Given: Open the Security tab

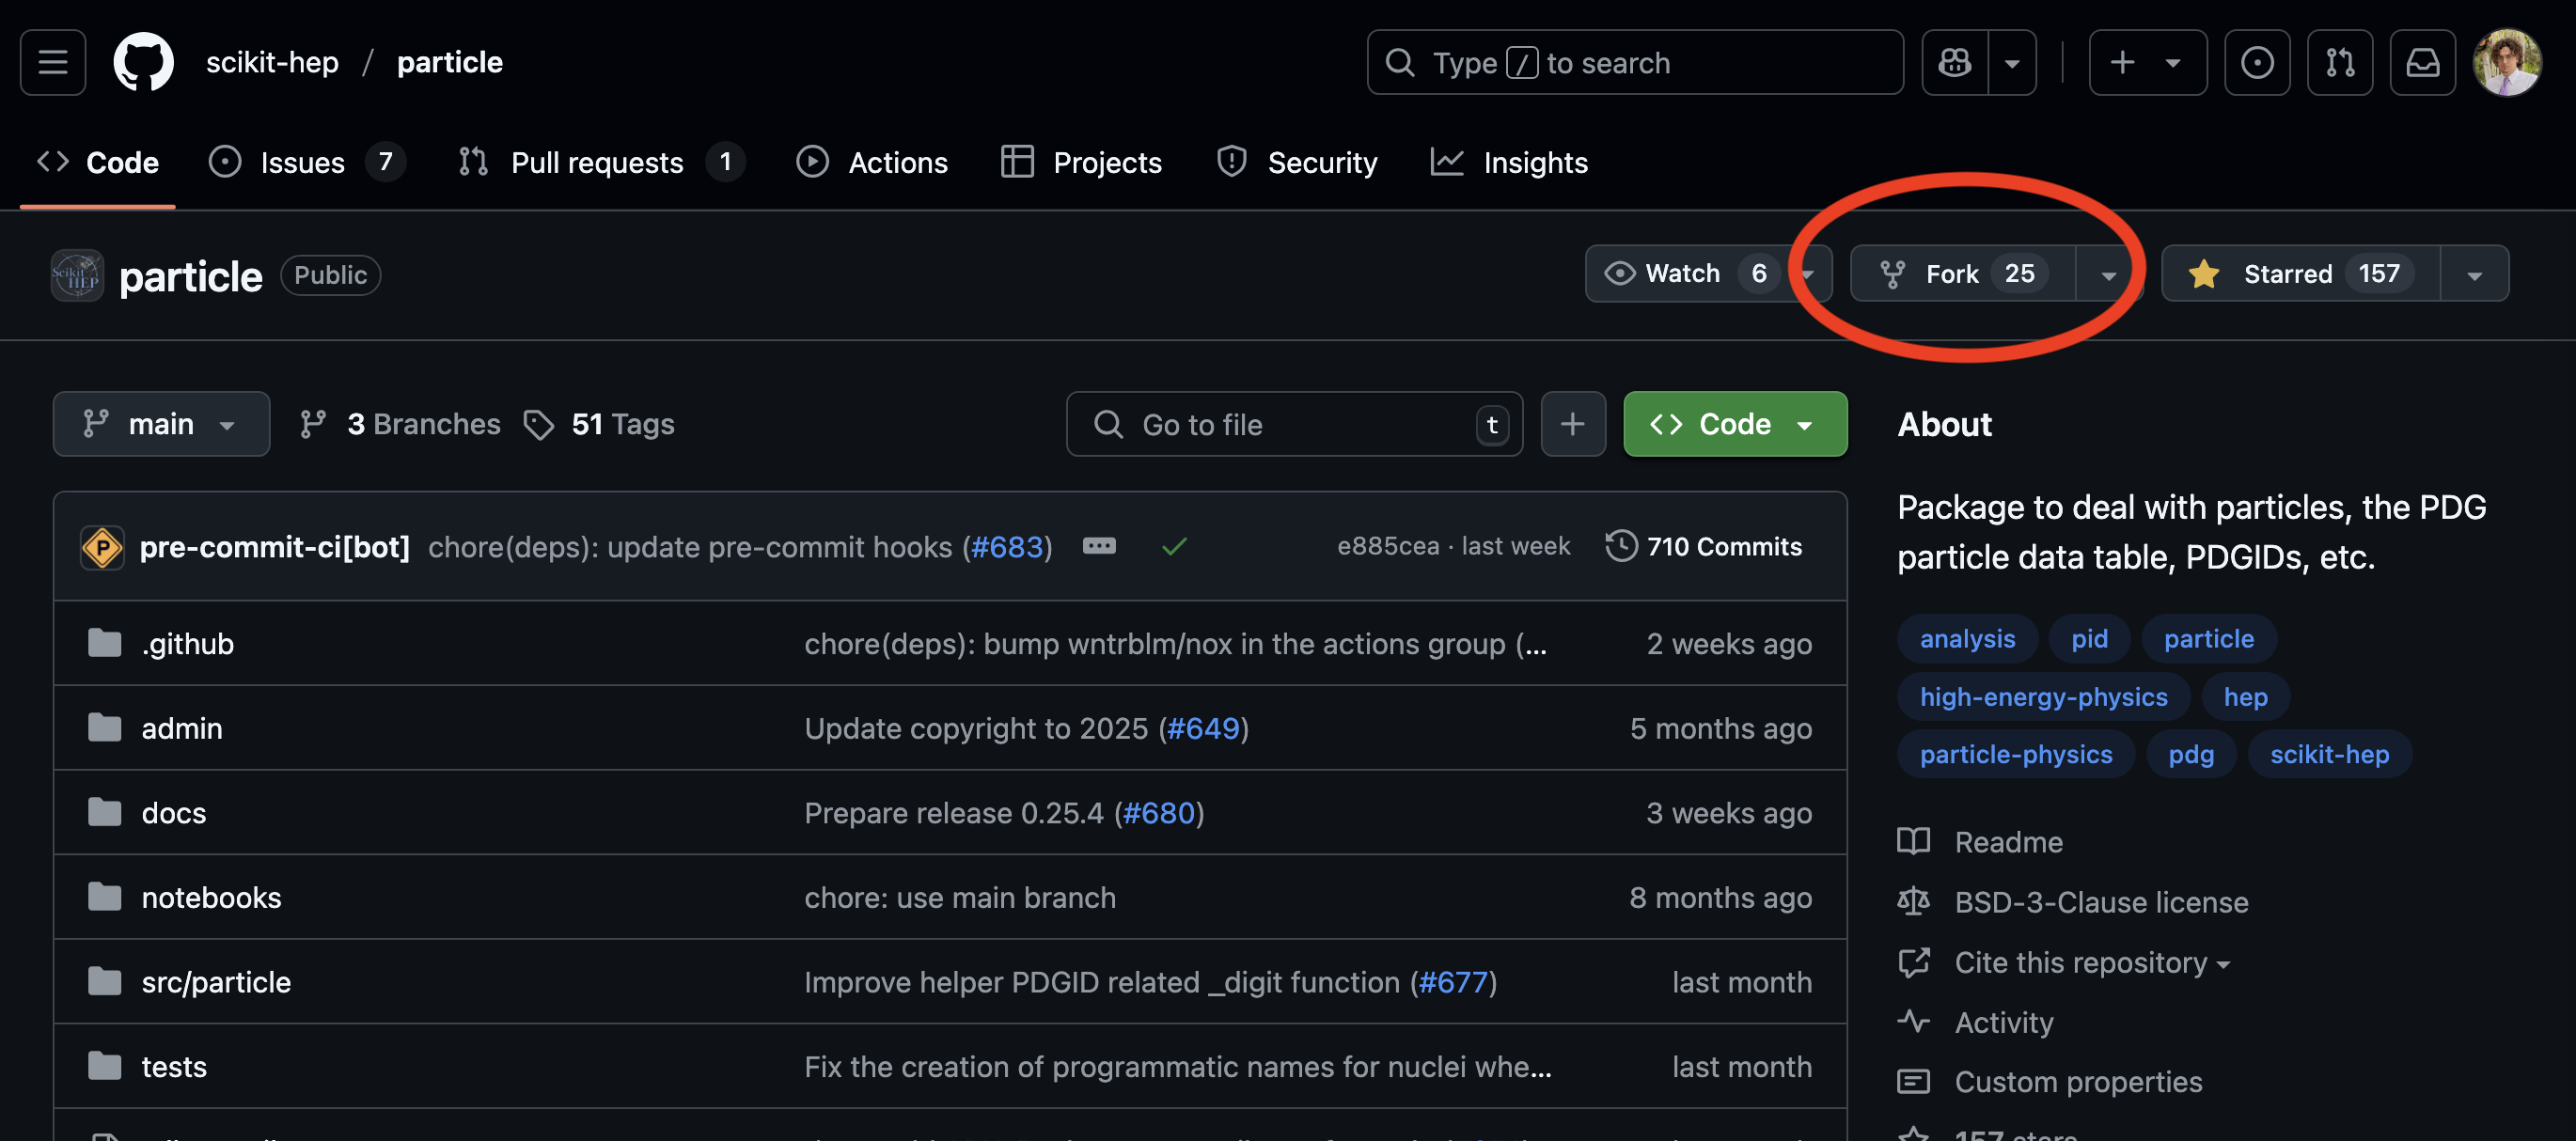Looking at the screenshot, I should tap(1297, 162).
